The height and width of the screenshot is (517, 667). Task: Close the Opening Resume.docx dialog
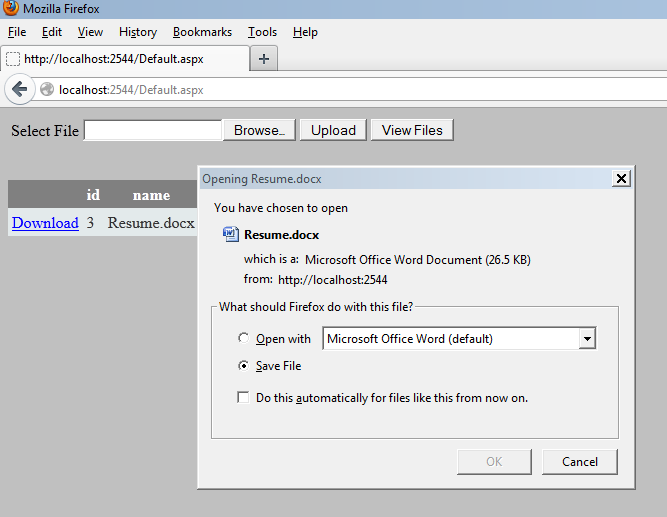click(x=621, y=178)
